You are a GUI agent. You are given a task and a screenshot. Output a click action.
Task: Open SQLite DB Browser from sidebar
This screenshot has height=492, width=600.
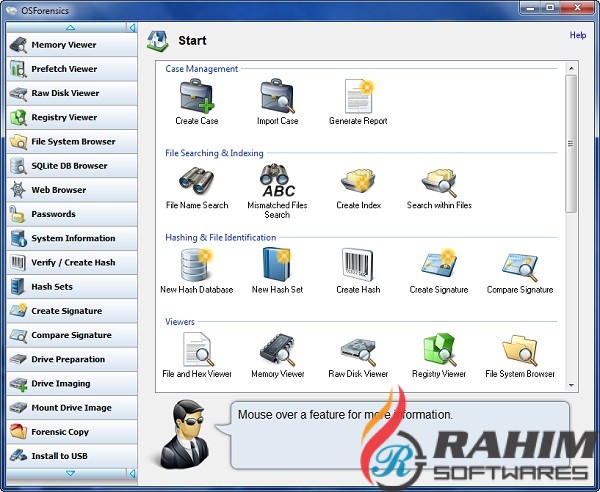tap(72, 166)
